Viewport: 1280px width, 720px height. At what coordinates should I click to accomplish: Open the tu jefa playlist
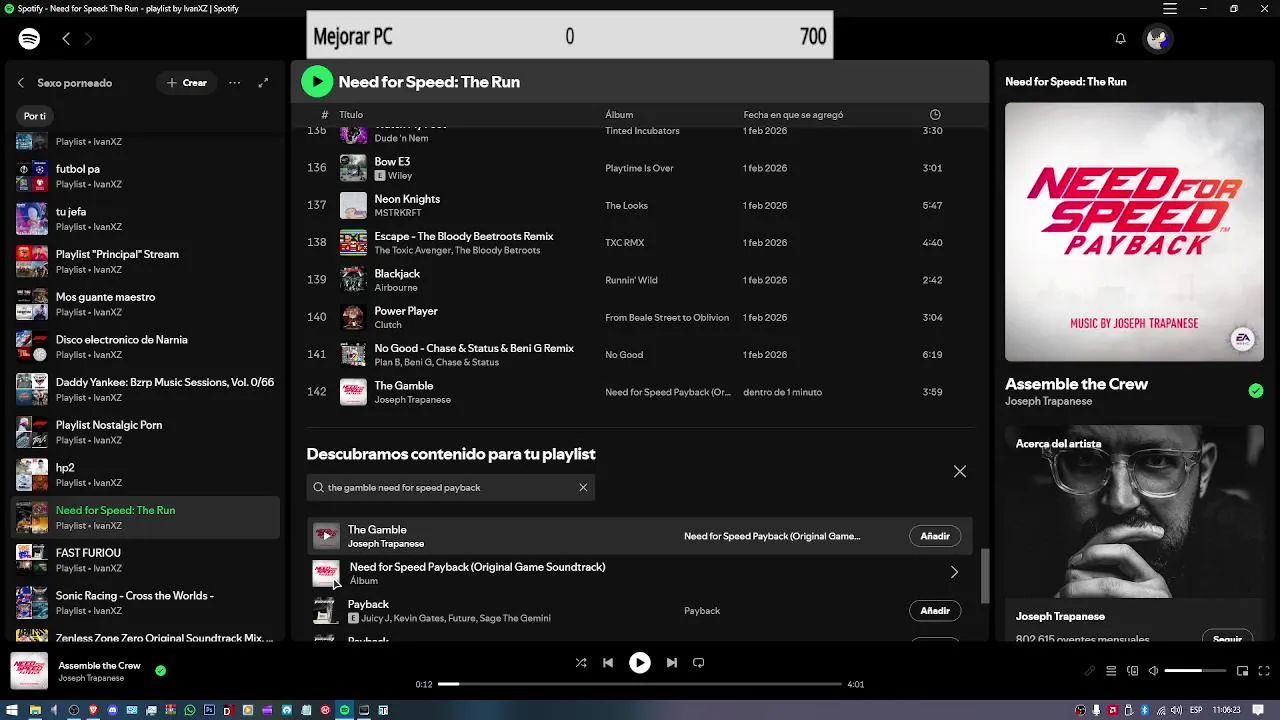tap(145, 219)
